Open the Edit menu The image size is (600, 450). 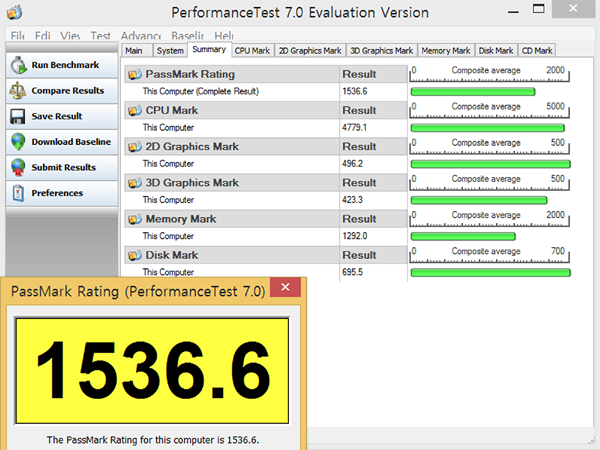[42, 36]
